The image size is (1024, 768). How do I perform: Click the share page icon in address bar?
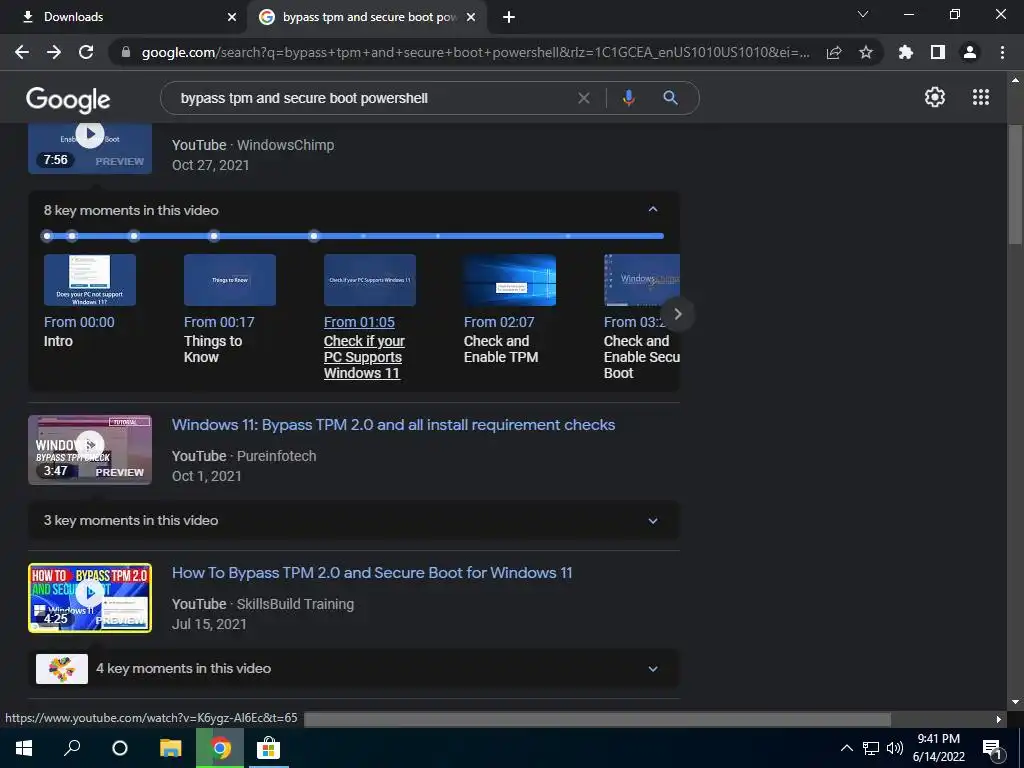pyautogui.click(x=834, y=52)
